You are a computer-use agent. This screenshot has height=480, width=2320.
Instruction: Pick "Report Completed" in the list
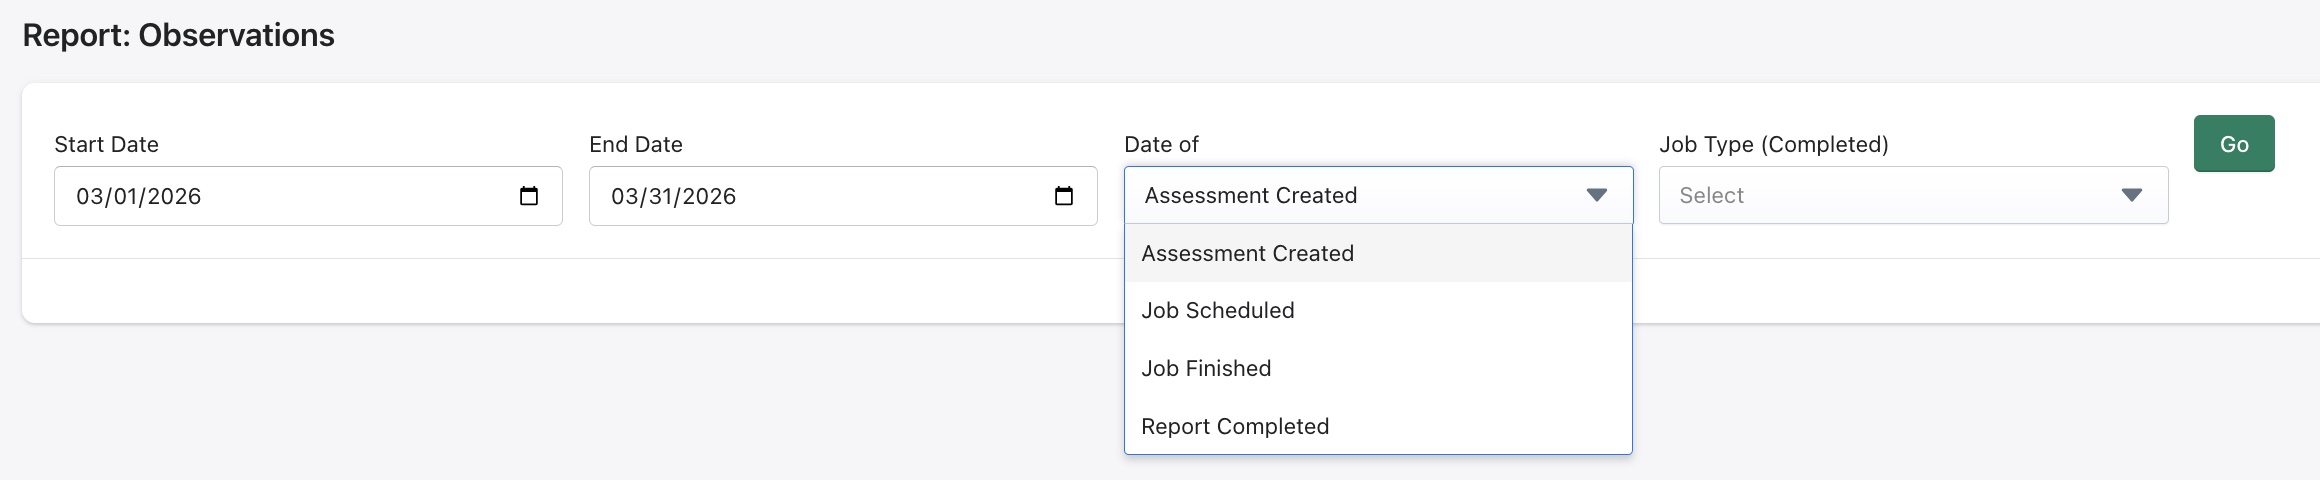coord(1235,427)
